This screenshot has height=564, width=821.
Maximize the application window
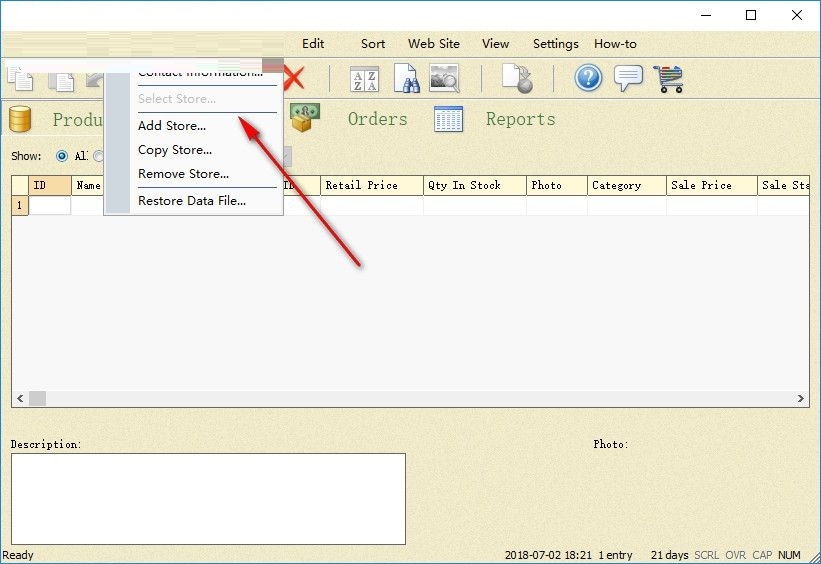click(x=751, y=15)
